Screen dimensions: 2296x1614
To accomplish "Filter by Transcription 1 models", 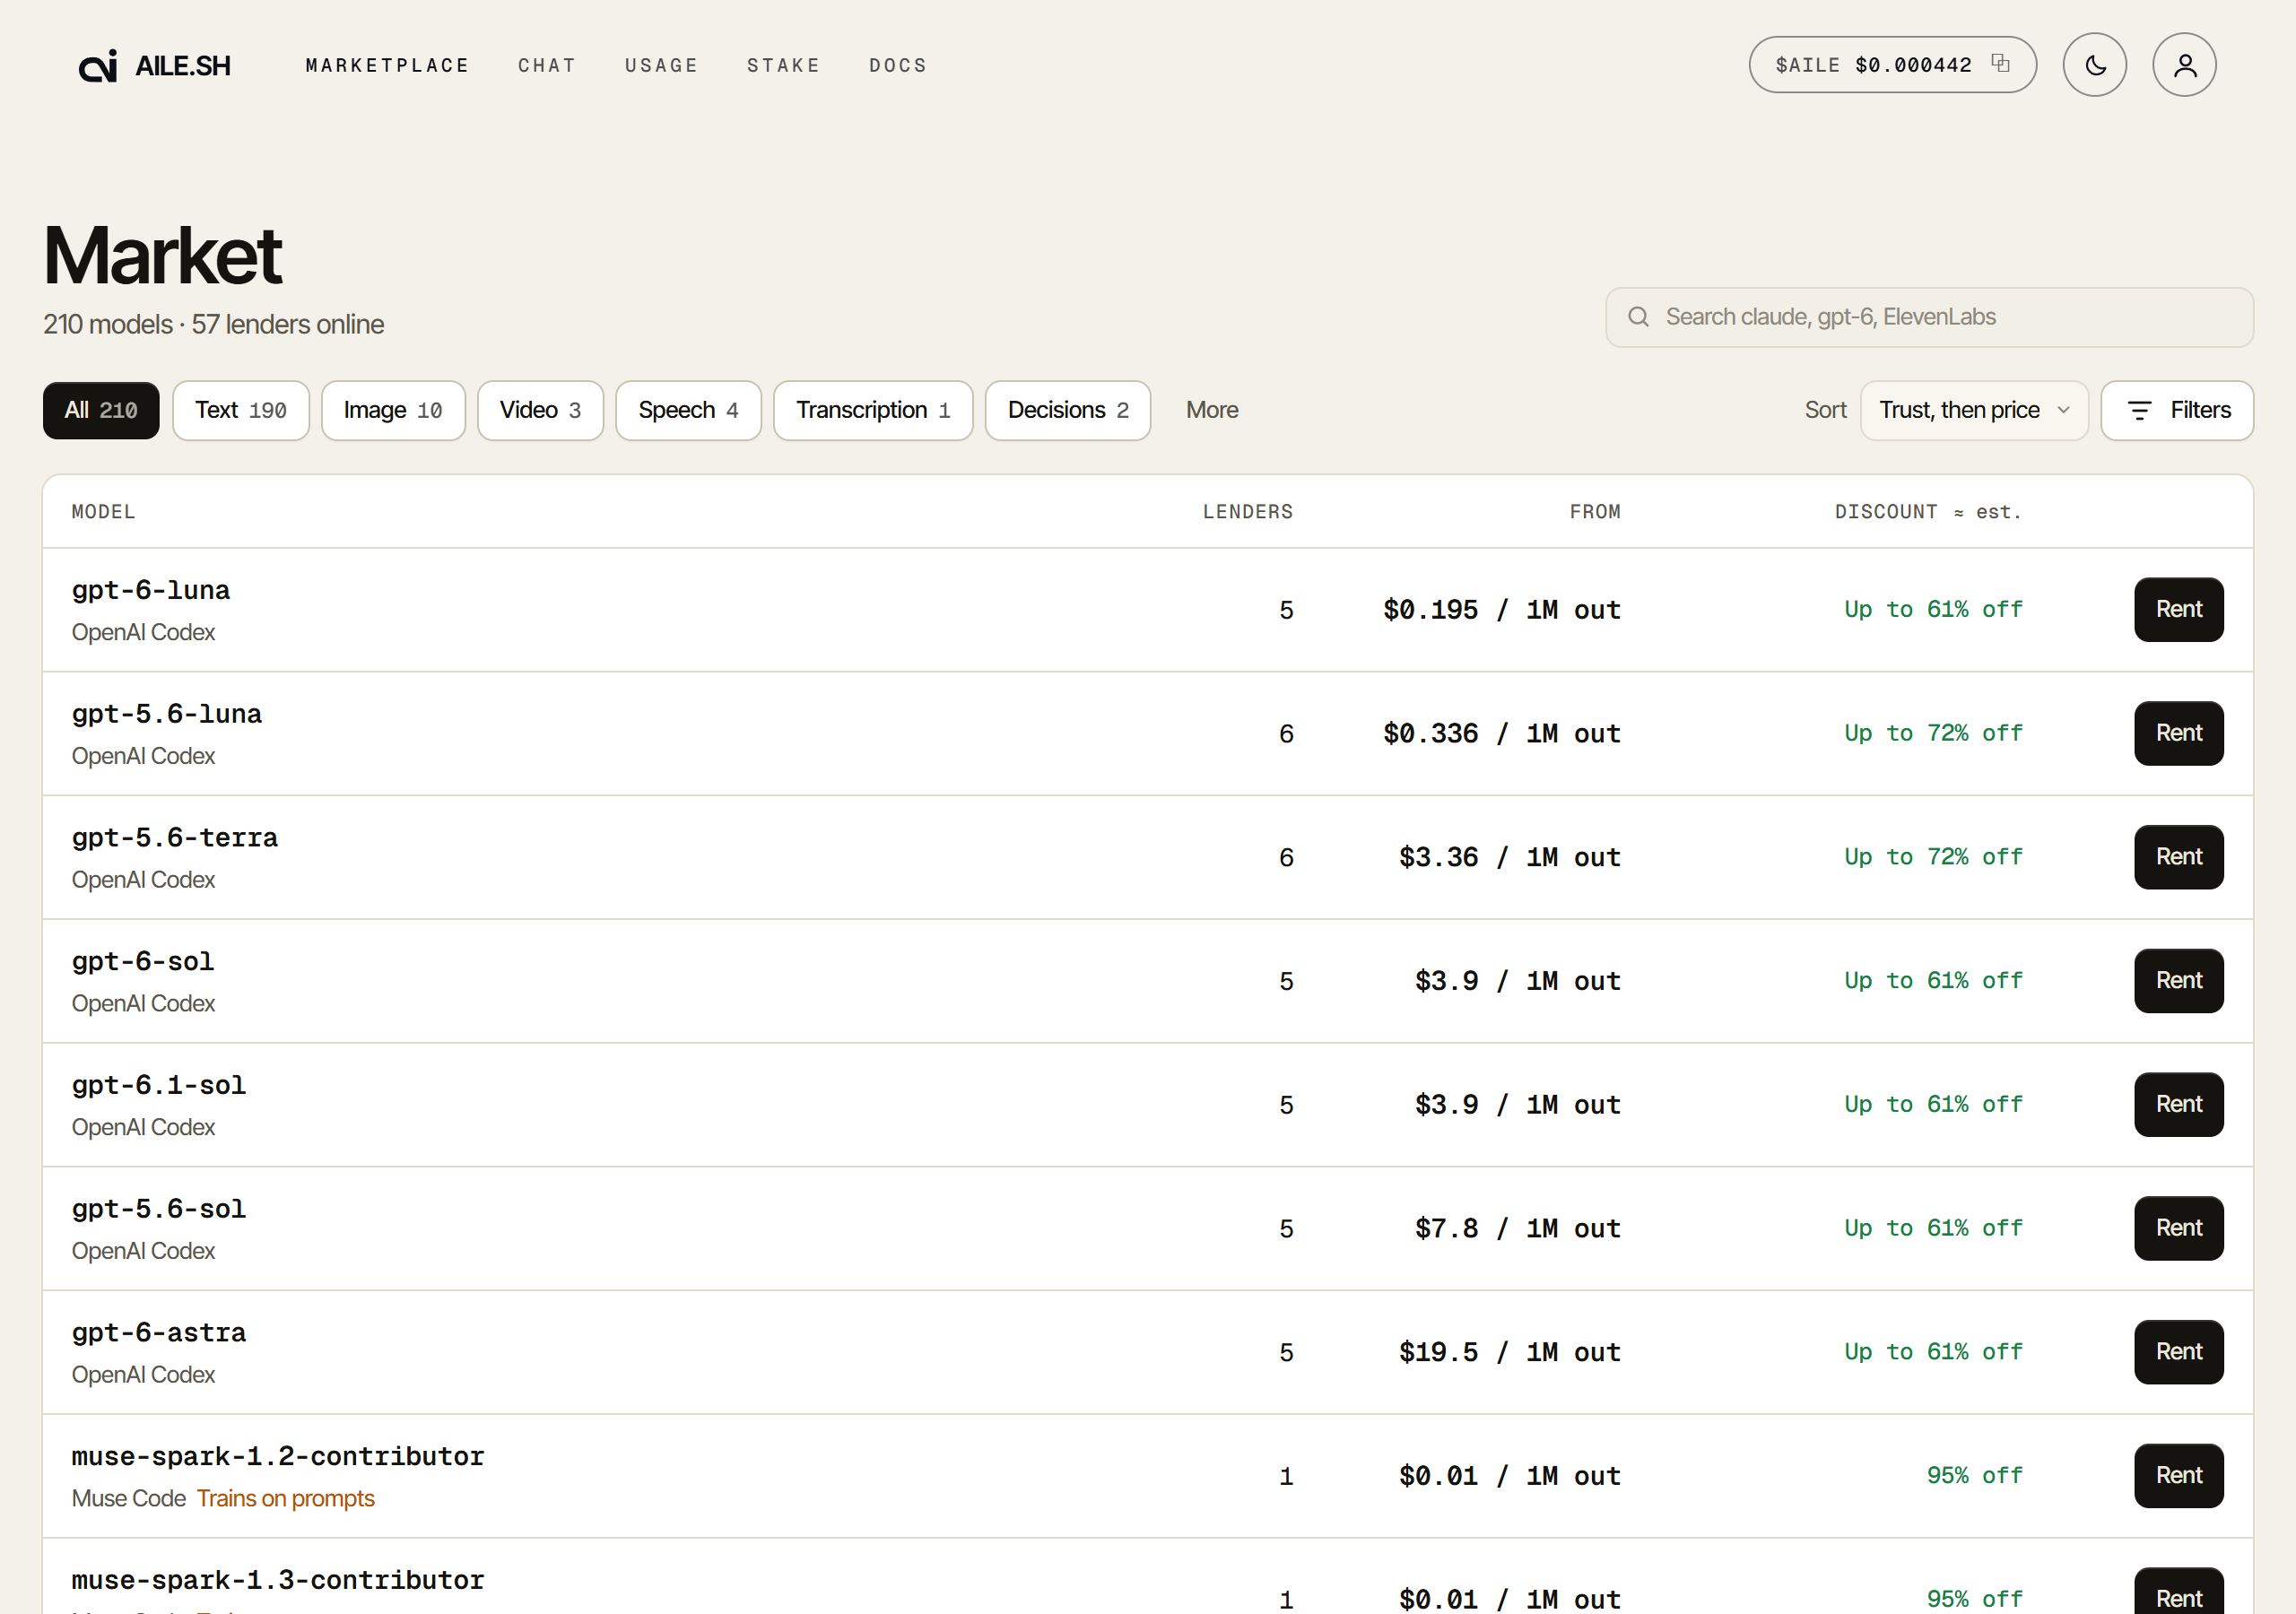I will coord(873,410).
